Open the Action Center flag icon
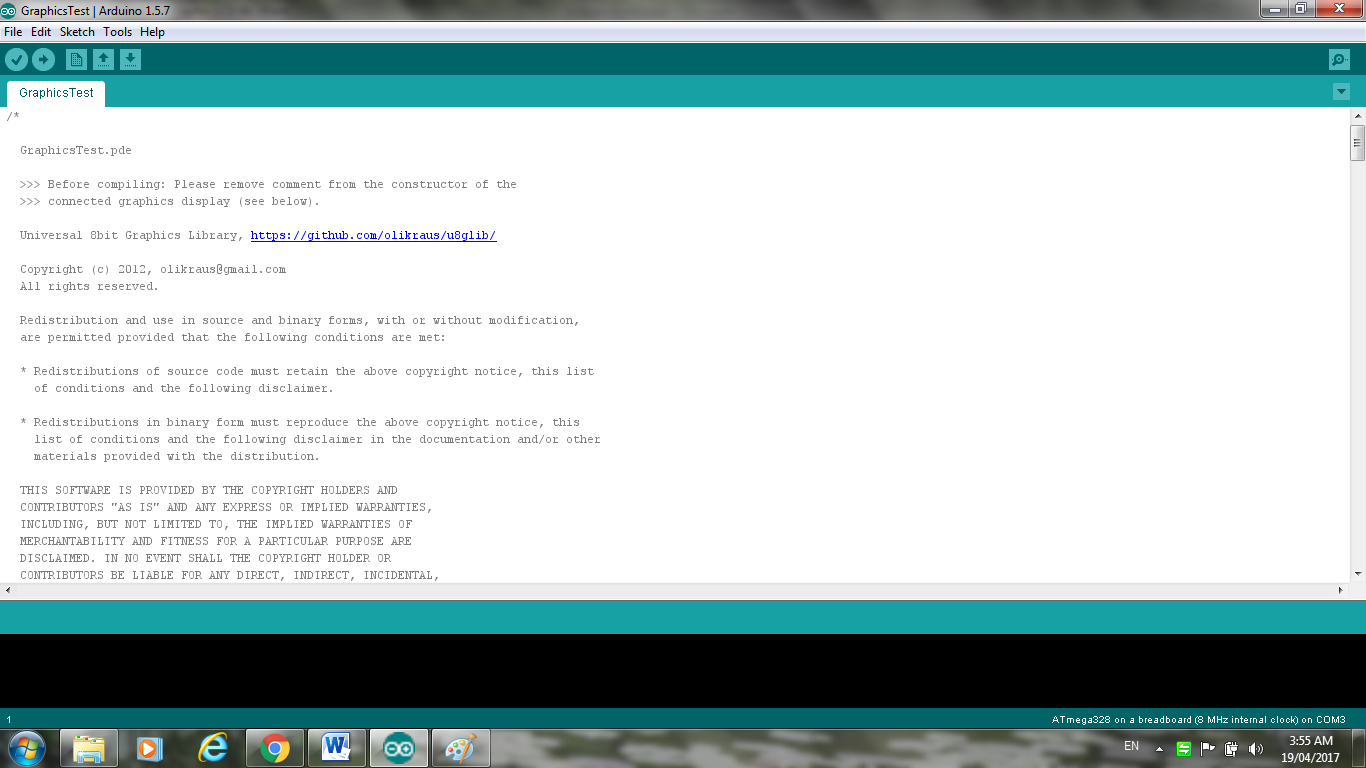The height and width of the screenshot is (768, 1366). 1208,748
